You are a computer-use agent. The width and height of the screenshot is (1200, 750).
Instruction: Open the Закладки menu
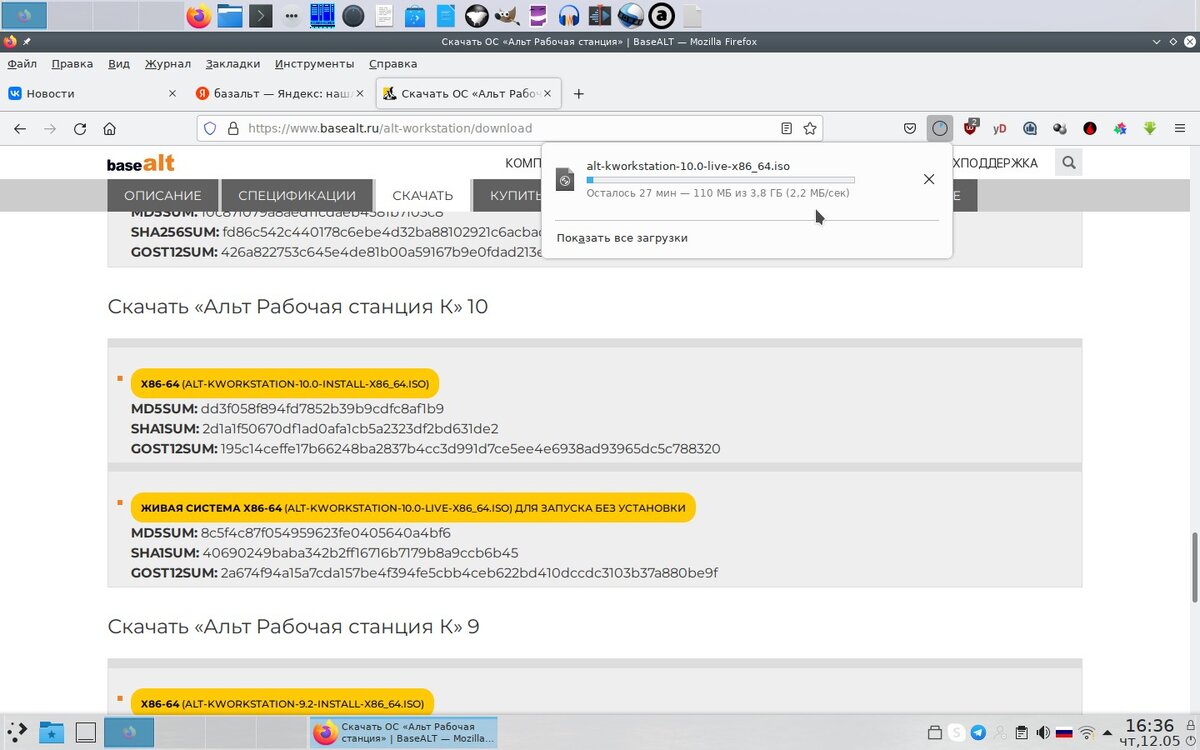[x=233, y=63]
